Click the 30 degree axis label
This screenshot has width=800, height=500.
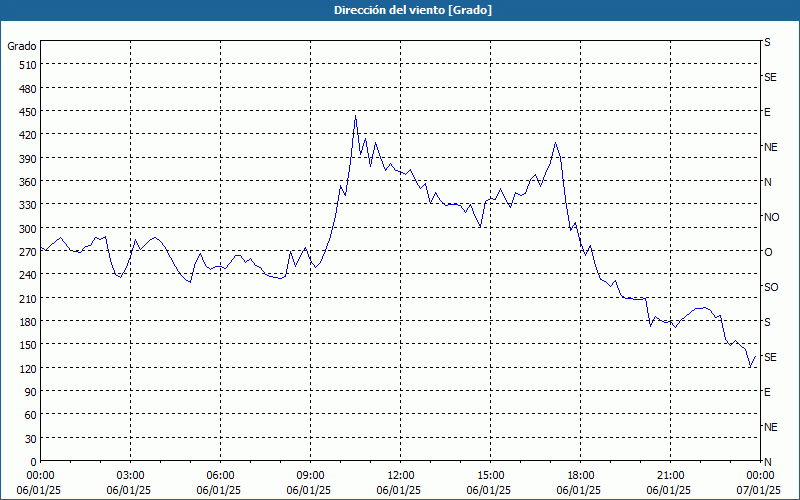coord(31,439)
